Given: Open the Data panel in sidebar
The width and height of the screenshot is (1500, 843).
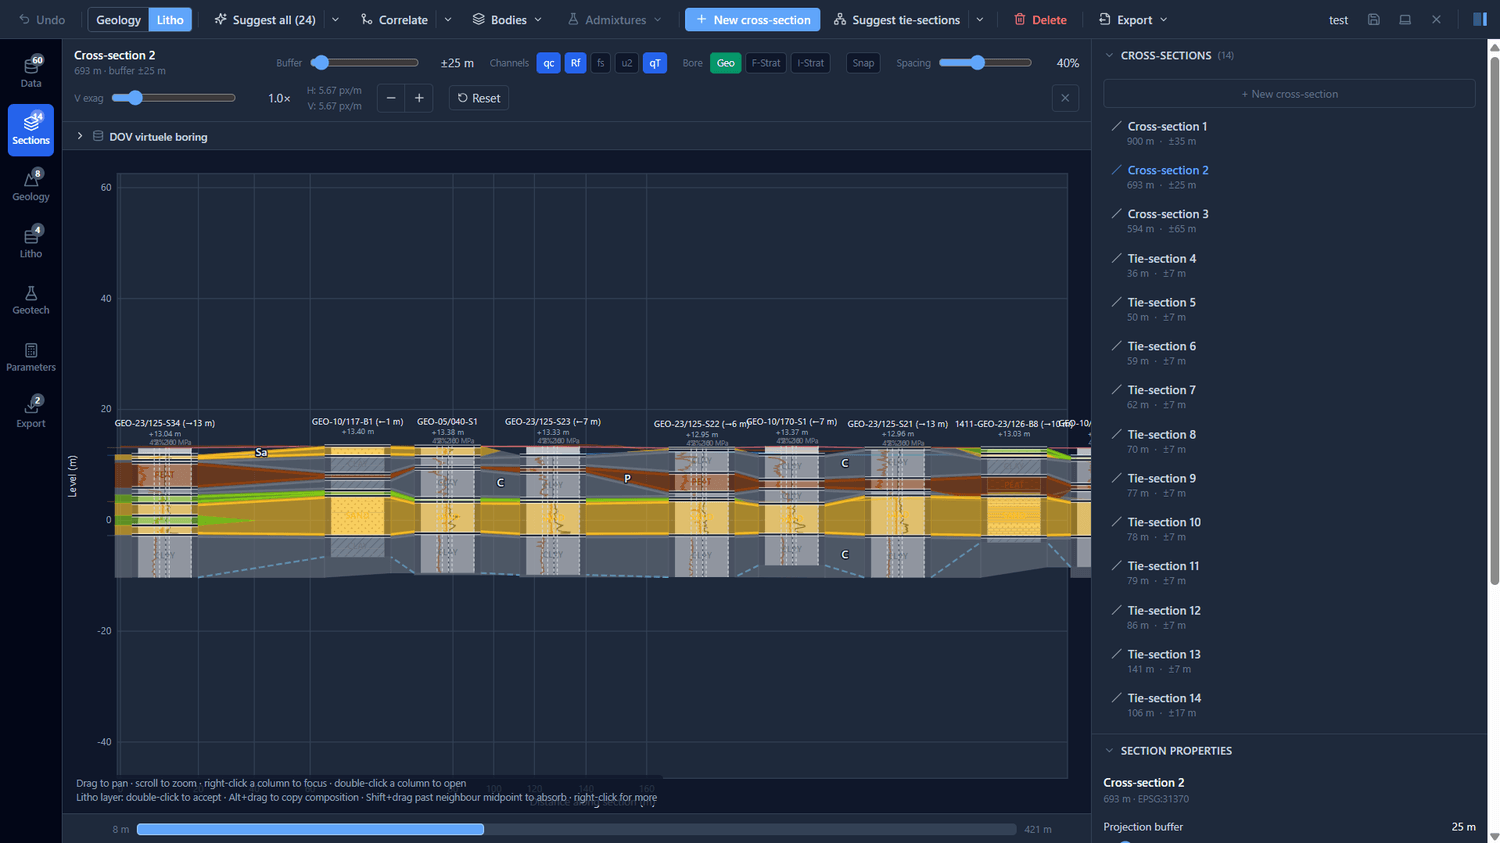Looking at the screenshot, I should coord(31,72).
